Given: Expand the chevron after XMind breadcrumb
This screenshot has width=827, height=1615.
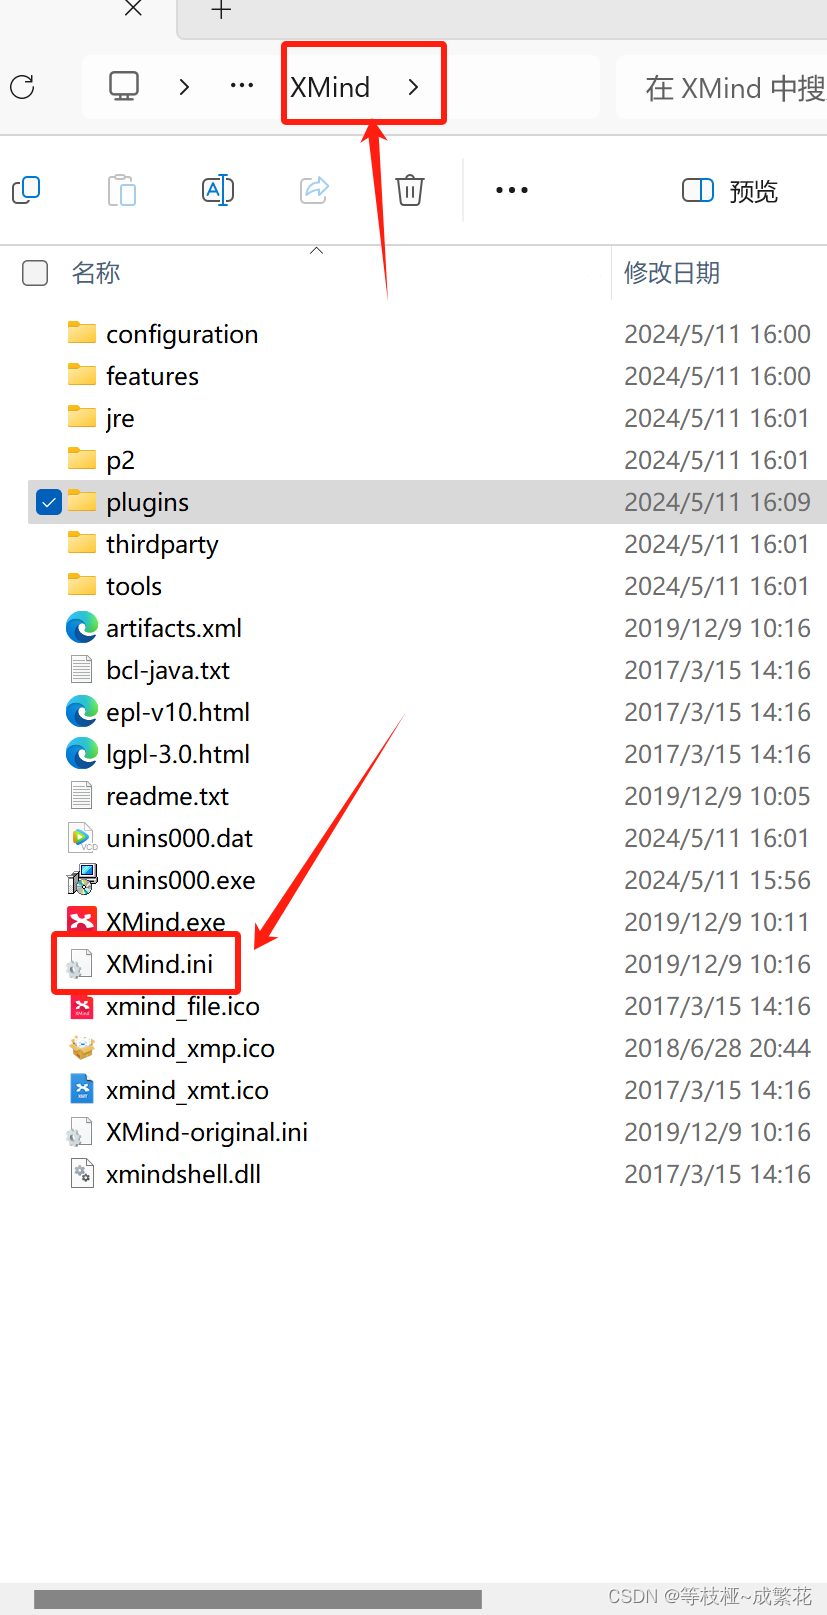Looking at the screenshot, I should (413, 87).
